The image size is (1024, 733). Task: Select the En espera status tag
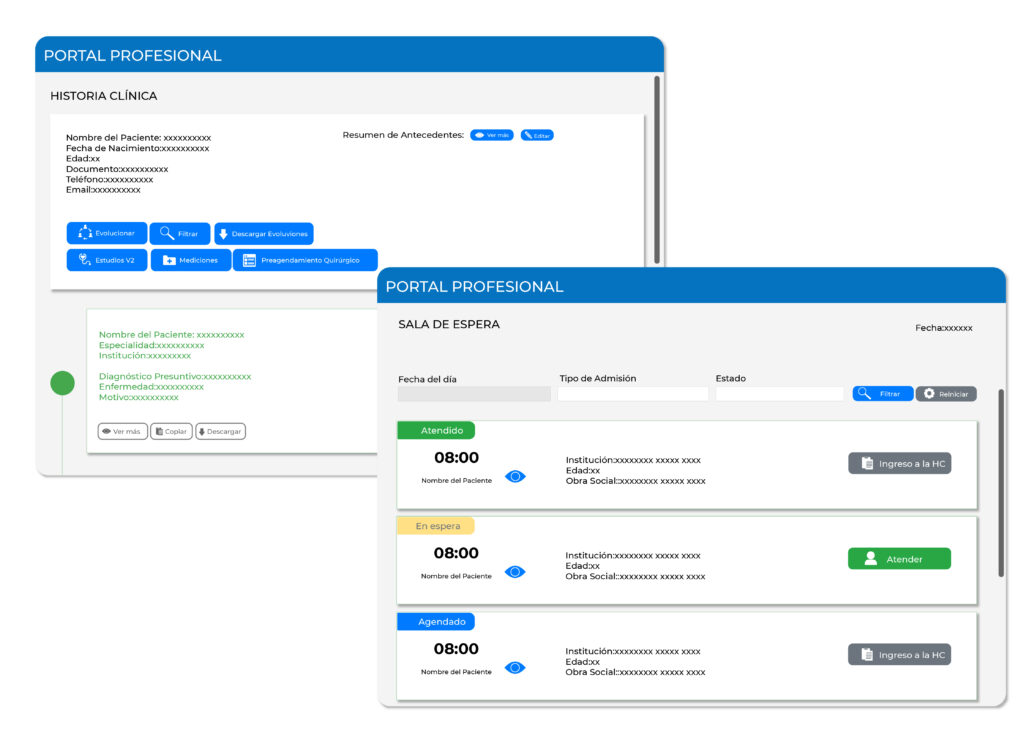pos(436,526)
